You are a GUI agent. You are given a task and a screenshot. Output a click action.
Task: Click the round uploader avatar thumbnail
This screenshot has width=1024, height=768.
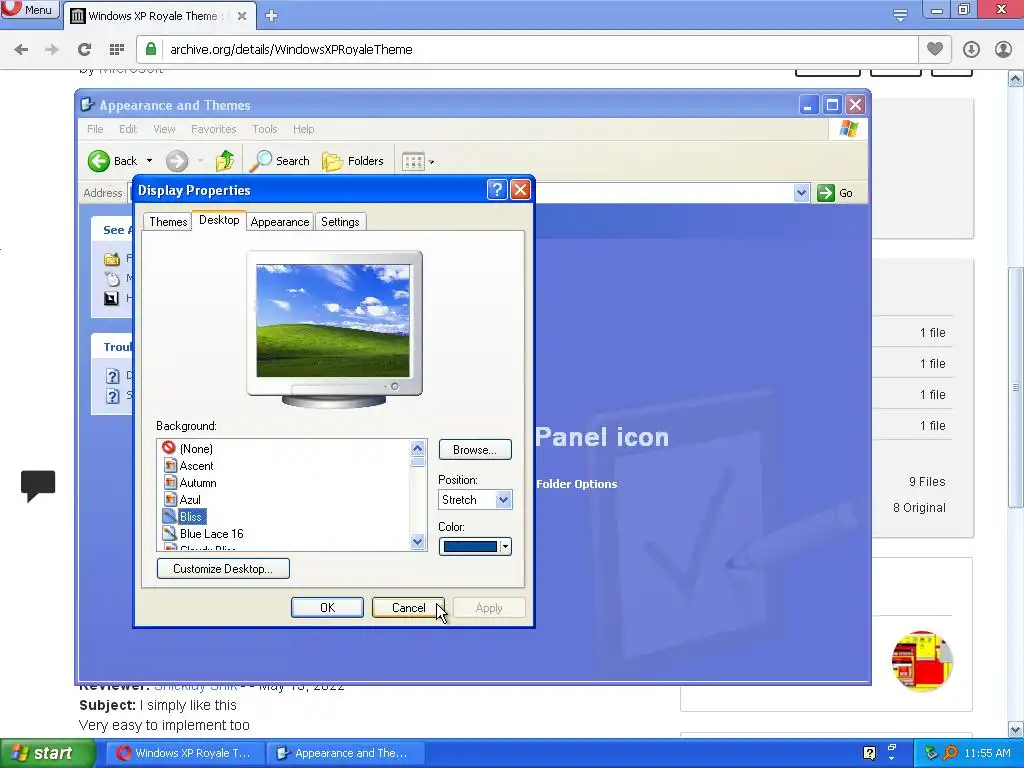click(x=921, y=661)
